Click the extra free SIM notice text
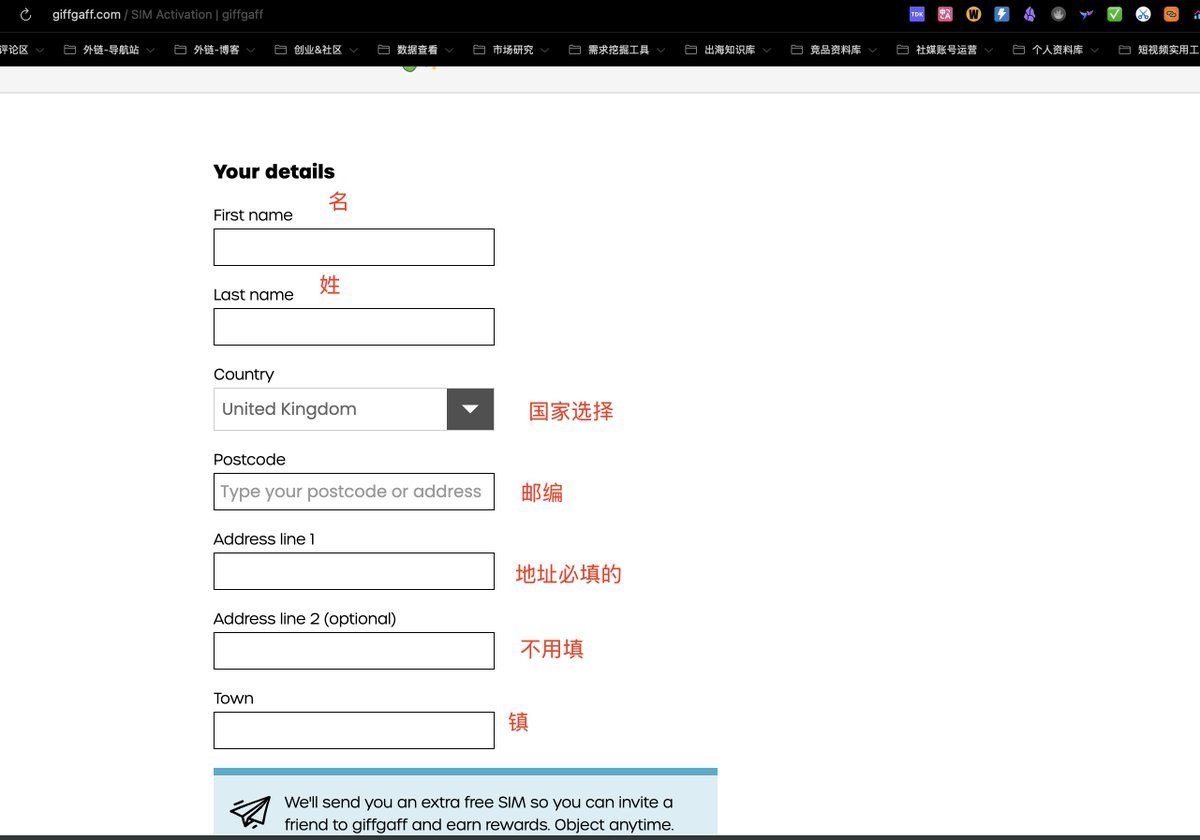This screenshot has width=1200, height=840. point(479,813)
